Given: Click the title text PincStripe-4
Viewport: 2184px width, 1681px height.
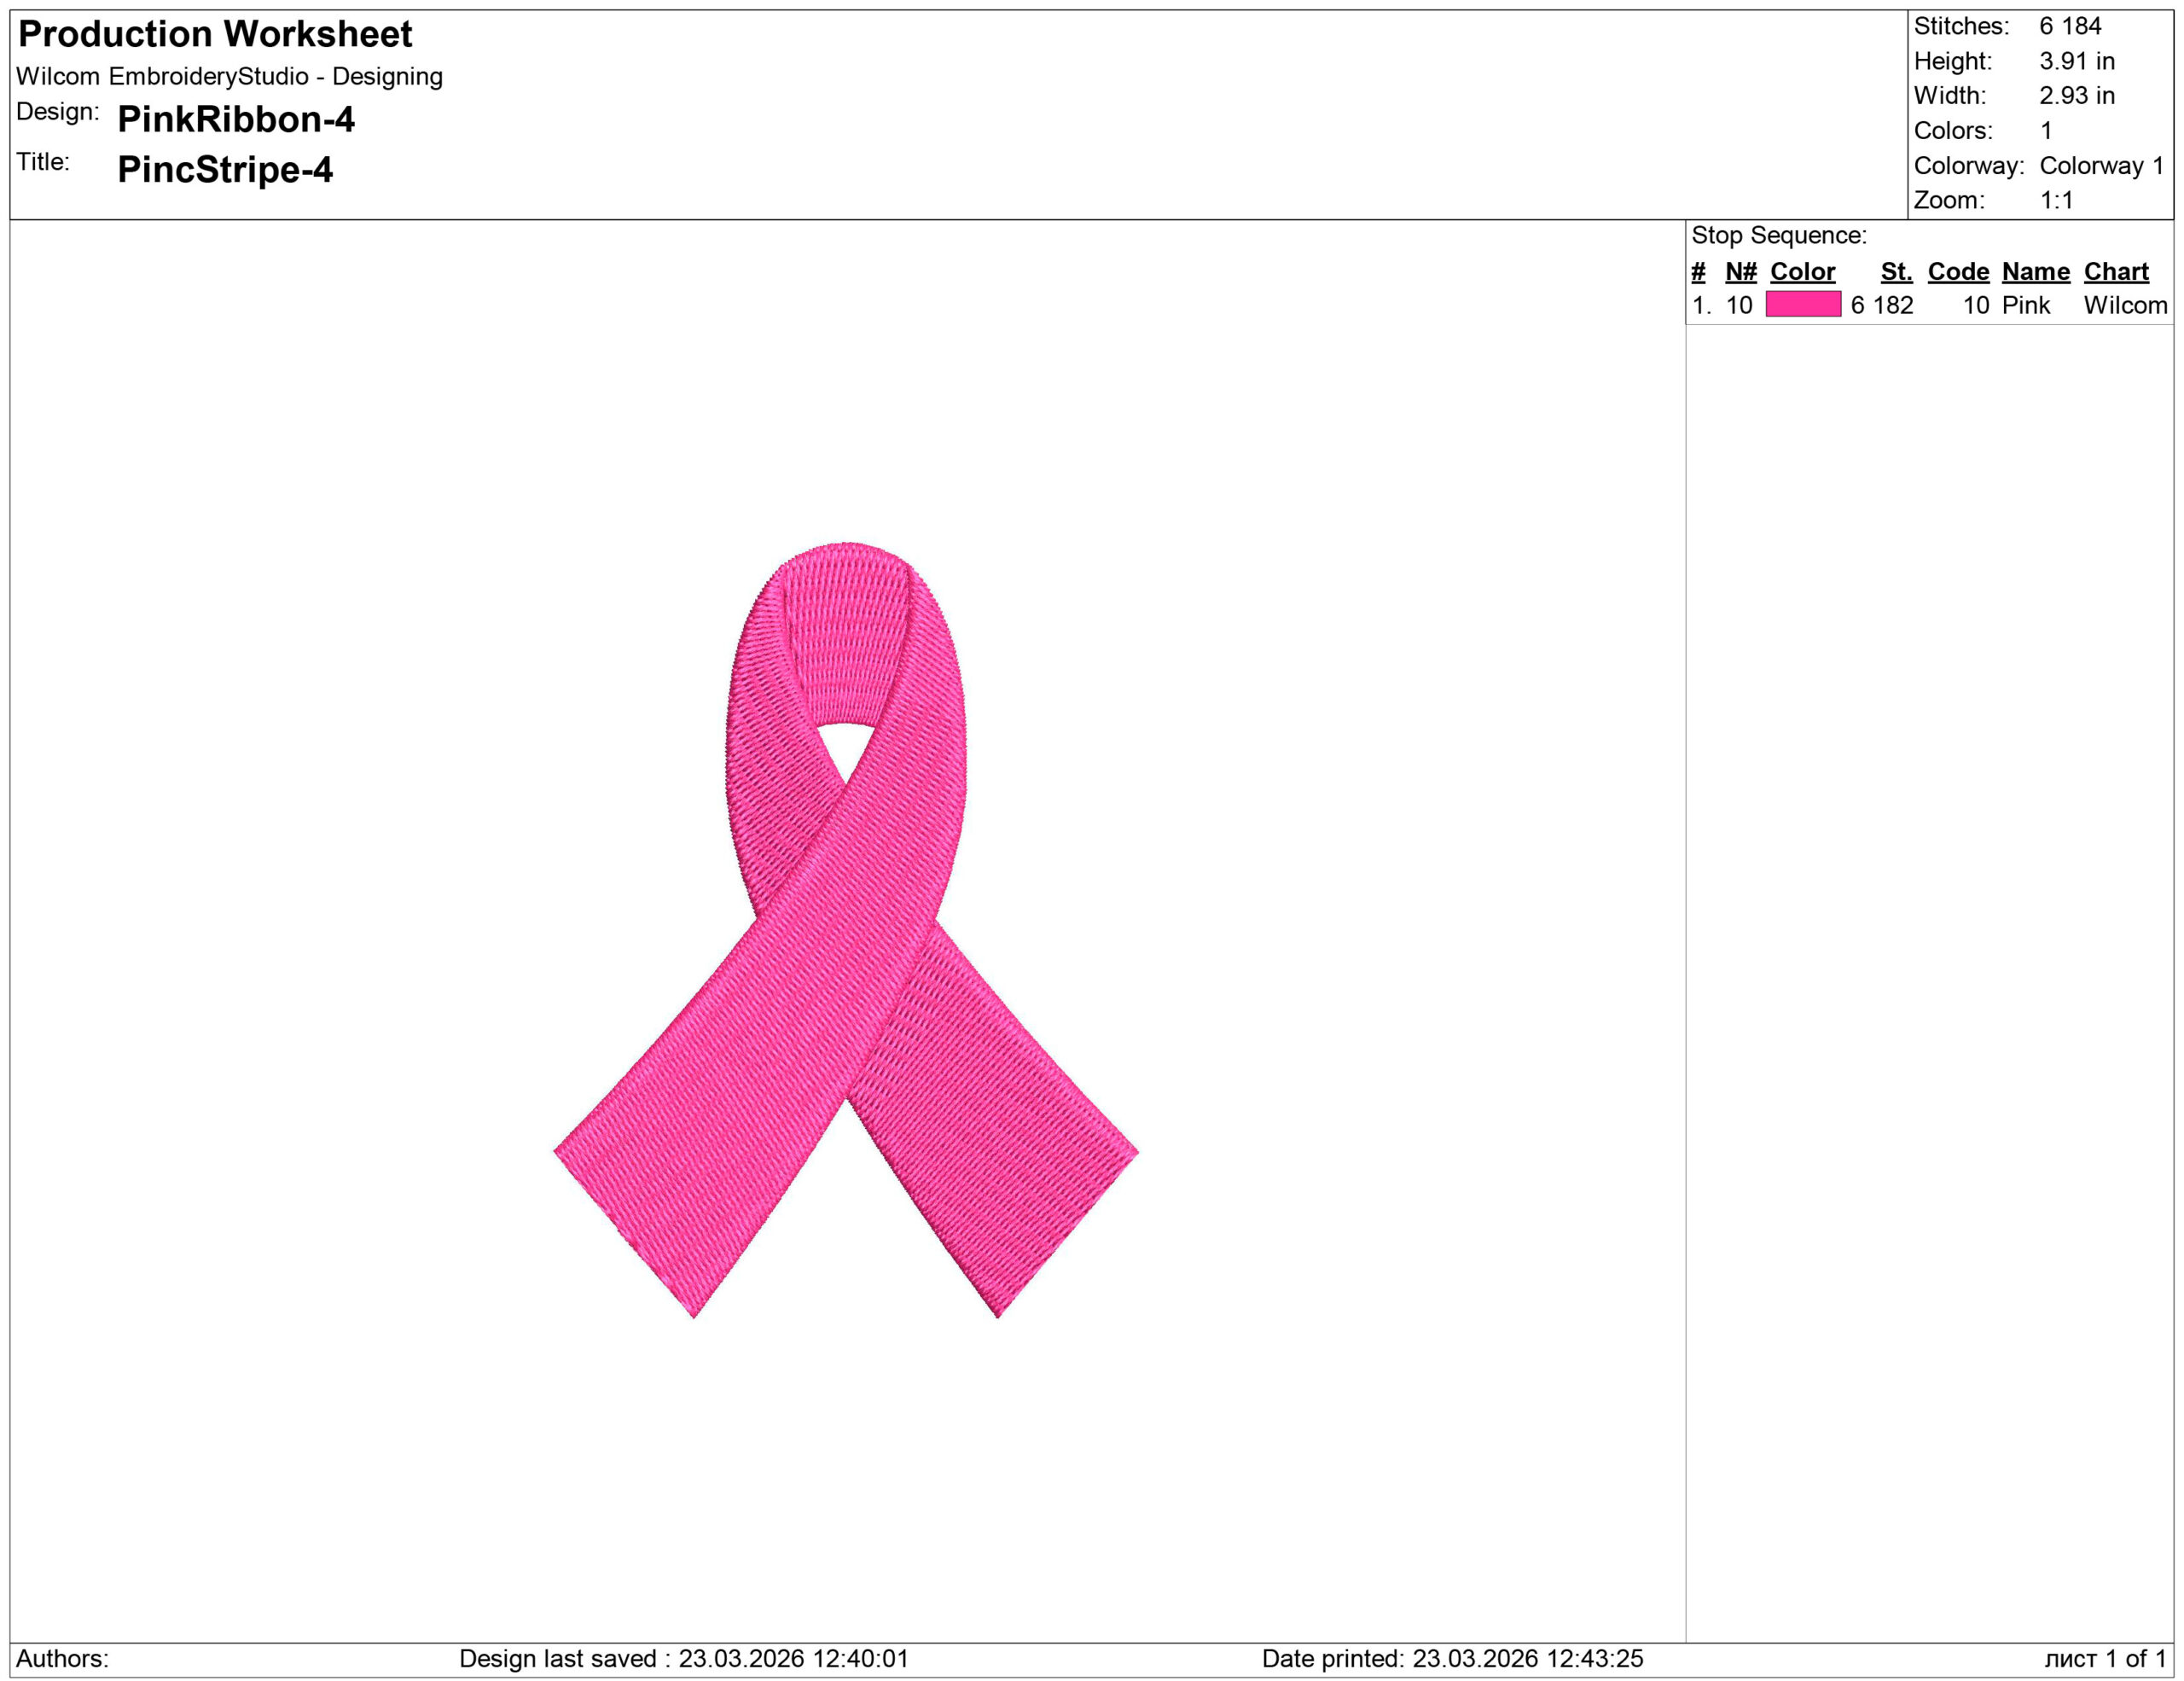Looking at the screenshot, I should 225,169.
